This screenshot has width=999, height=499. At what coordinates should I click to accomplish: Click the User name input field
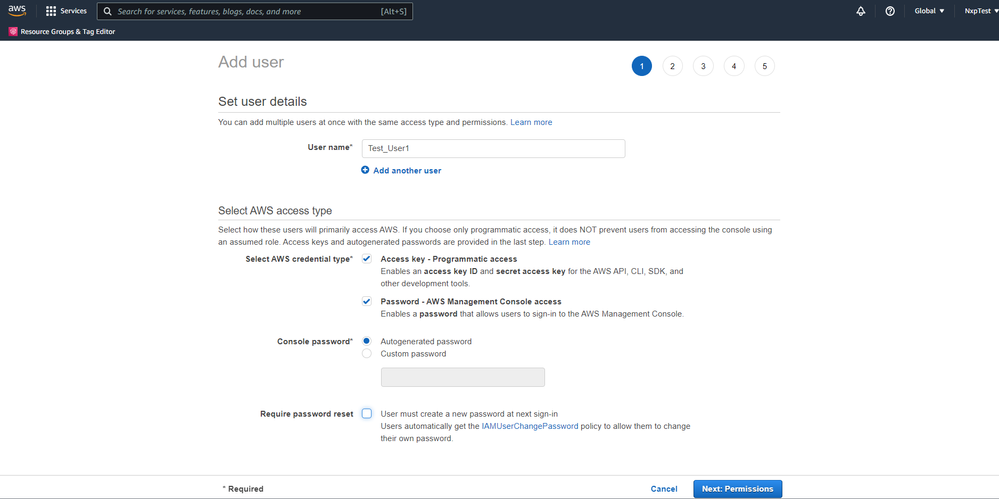click(493, 148)
